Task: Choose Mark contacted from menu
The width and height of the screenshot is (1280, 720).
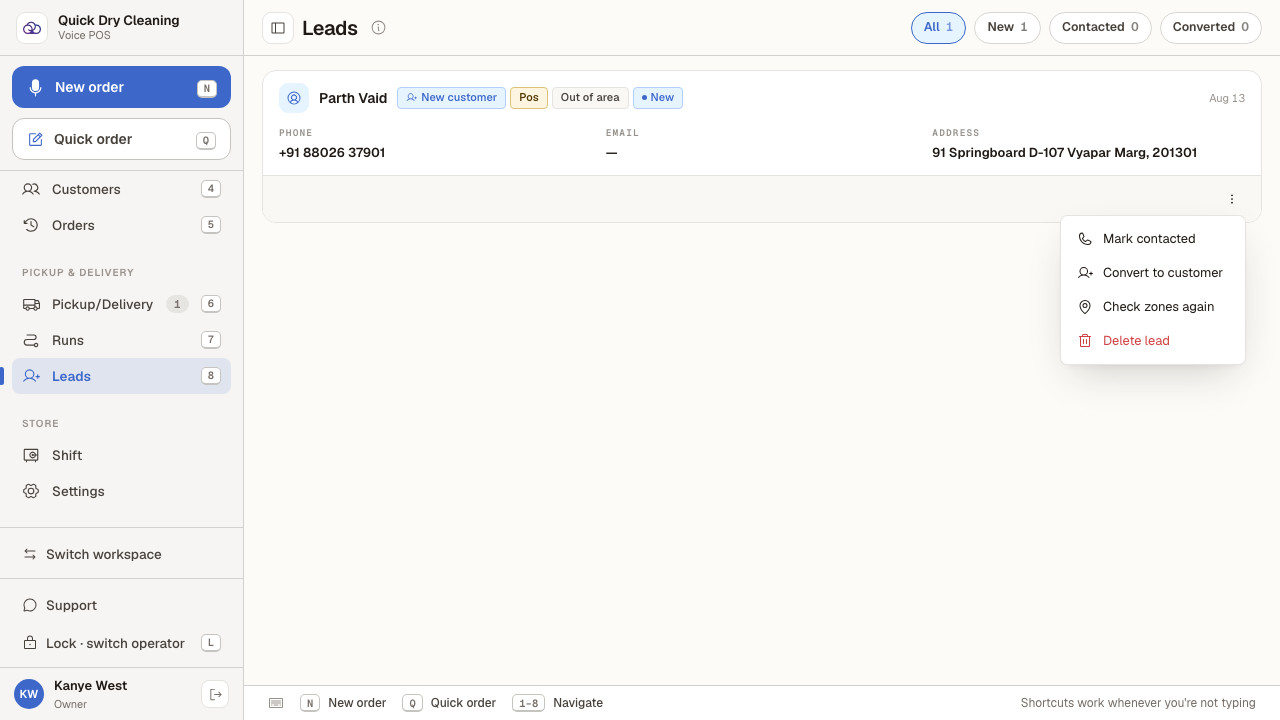Action: [1153, 239]
